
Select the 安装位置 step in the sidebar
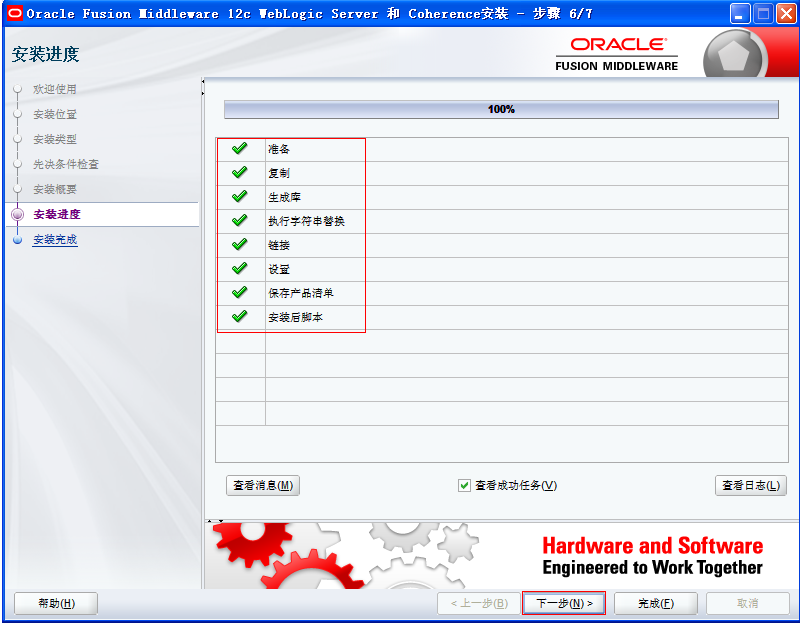(55, 114)
